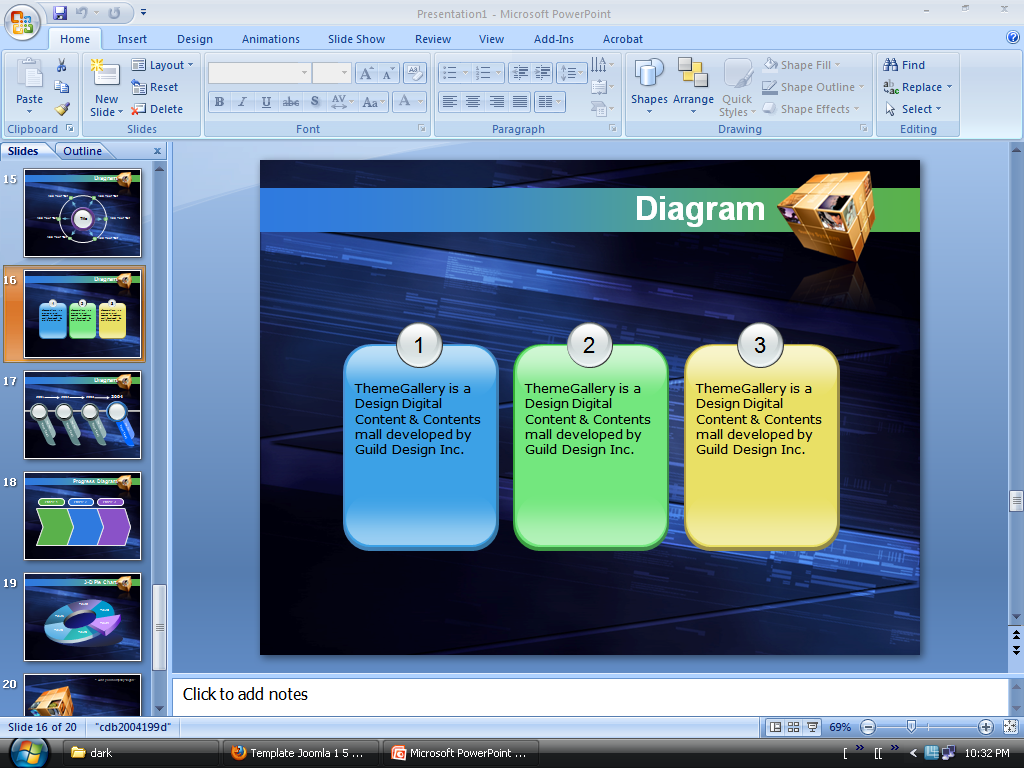The image size is (1024, 768).
Task: Align text left
Action: coord(449,101)
